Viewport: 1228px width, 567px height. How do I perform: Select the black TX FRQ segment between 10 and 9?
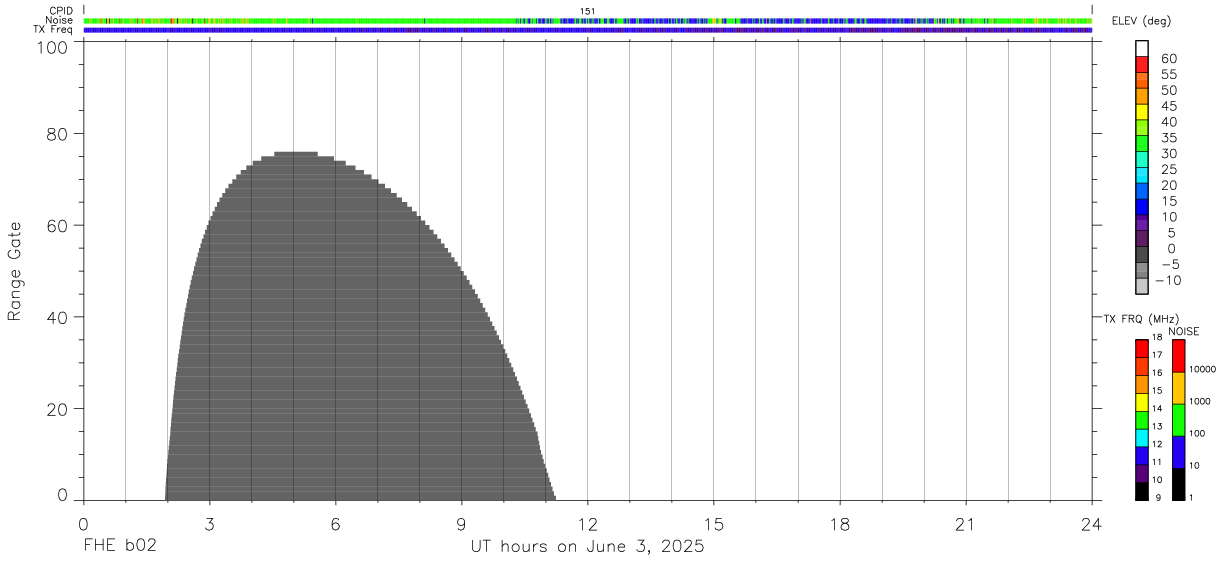click(1141, 491)
